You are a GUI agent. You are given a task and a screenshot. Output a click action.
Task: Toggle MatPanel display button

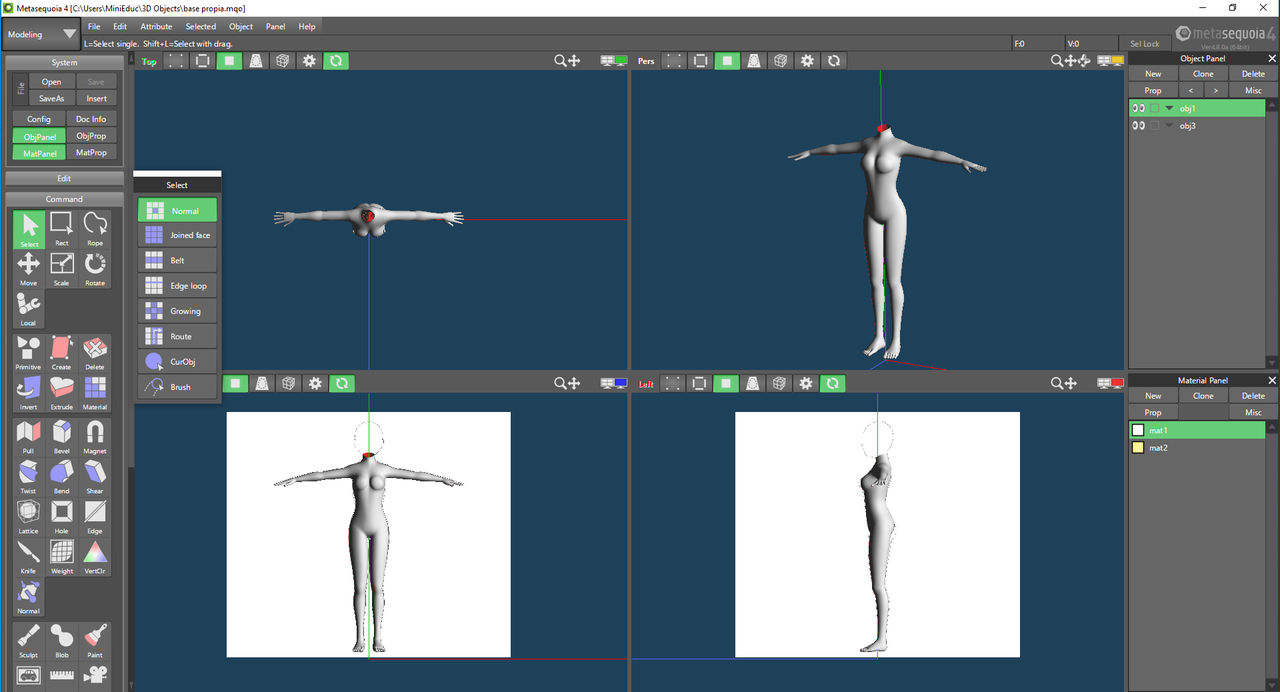(39, 153)
